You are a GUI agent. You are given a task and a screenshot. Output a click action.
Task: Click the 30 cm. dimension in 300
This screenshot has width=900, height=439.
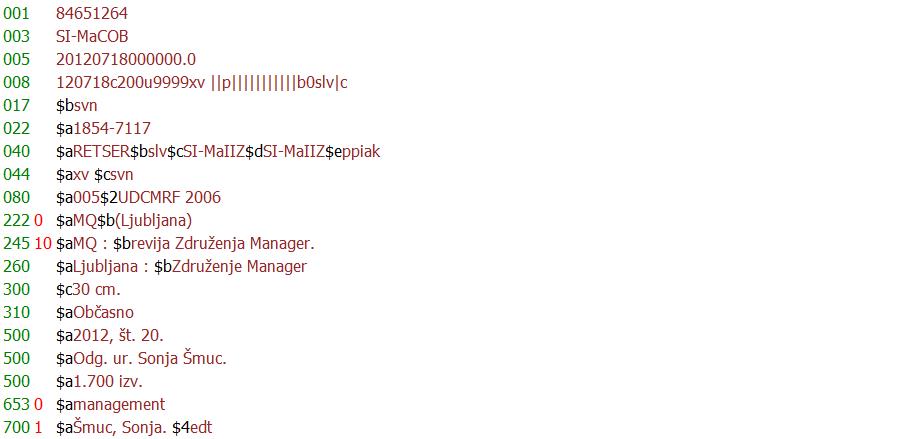[x=96, y=289]
